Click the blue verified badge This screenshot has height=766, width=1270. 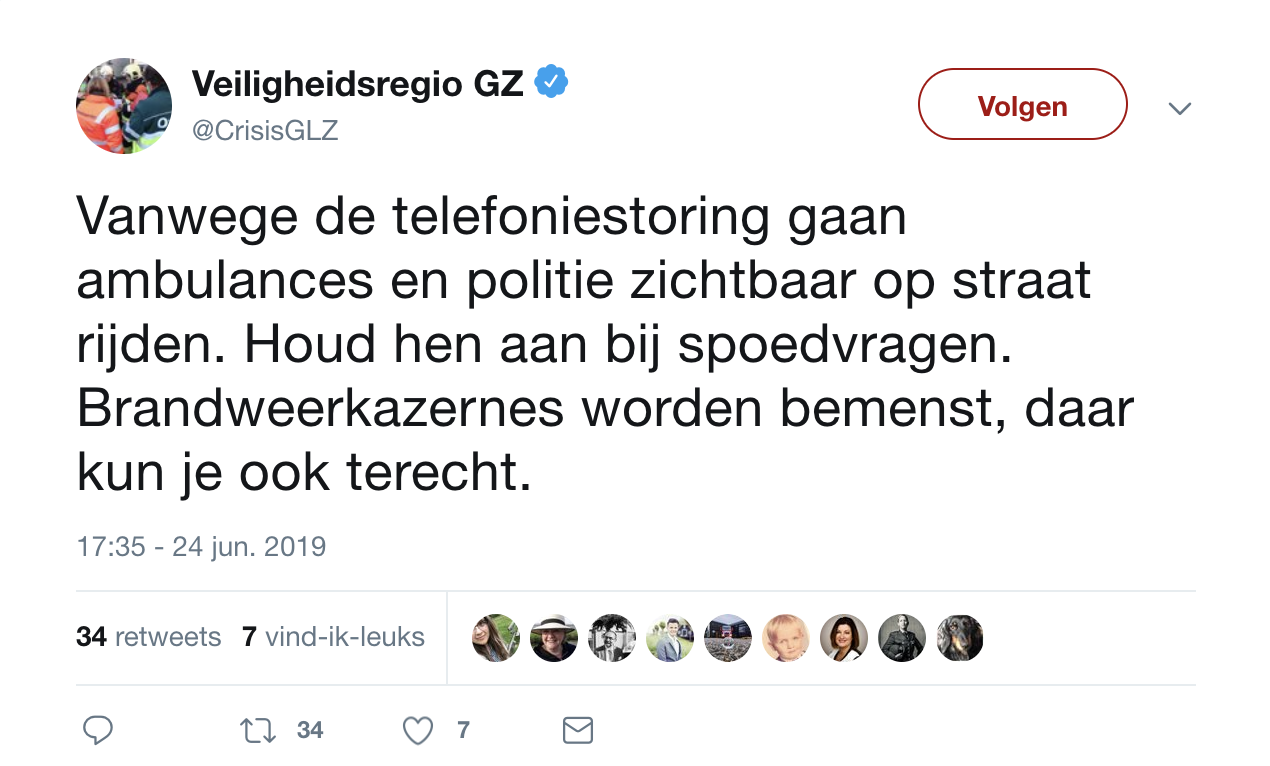pyautogui.click(x=551, y=83)
